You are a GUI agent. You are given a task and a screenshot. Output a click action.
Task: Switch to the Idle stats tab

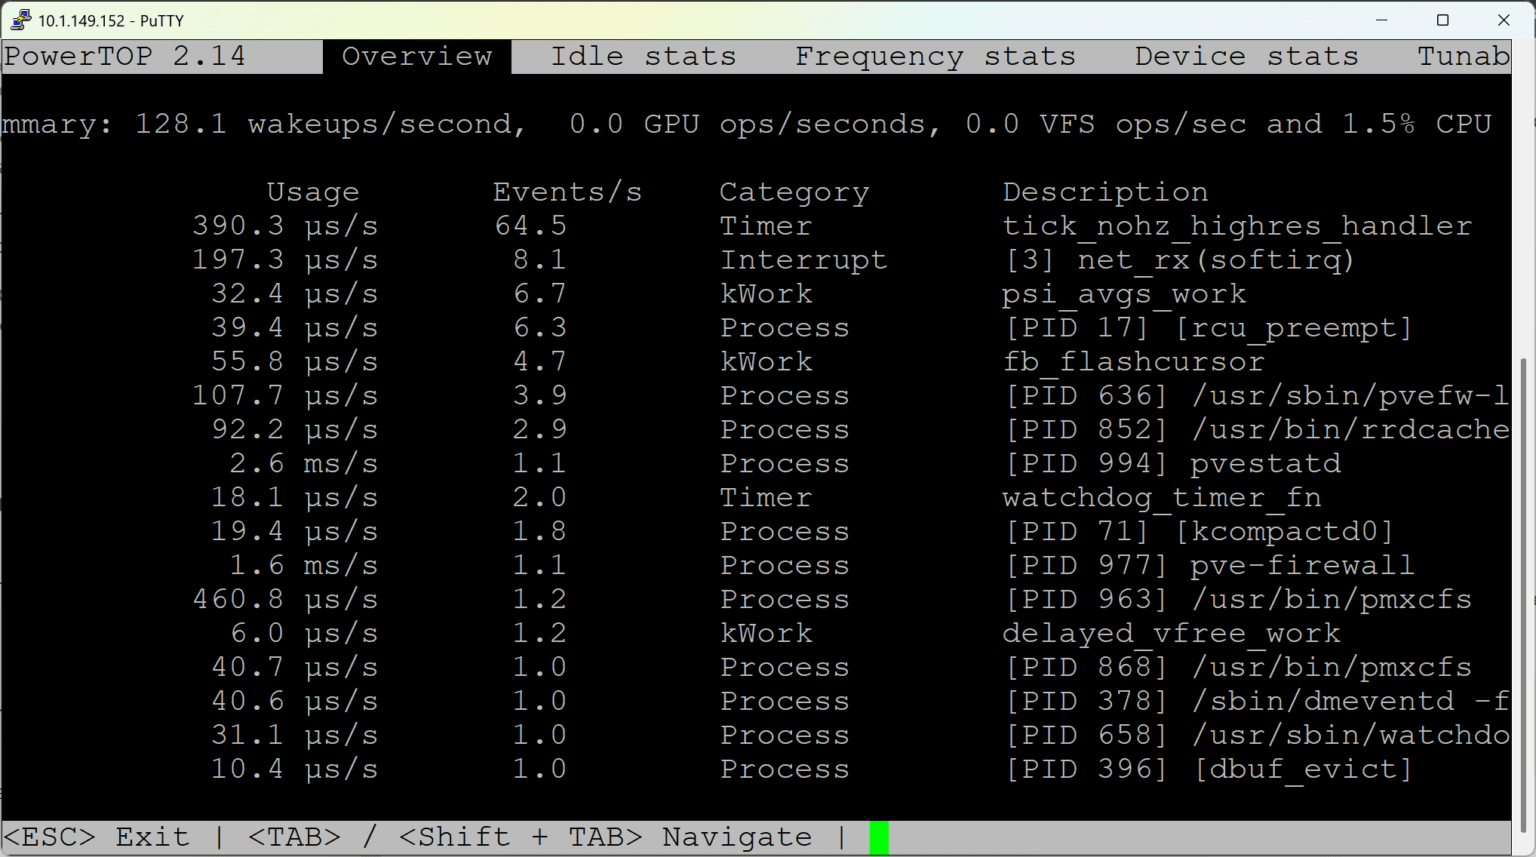[x=641, y=56]
